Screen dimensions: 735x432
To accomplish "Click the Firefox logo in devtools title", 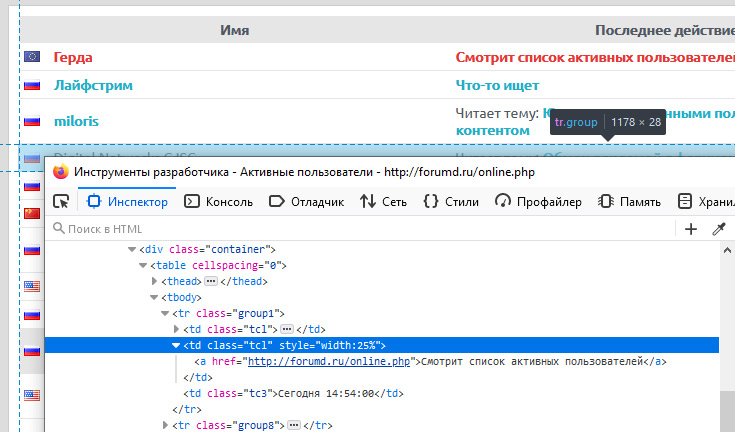I will (x=60, y=172).
